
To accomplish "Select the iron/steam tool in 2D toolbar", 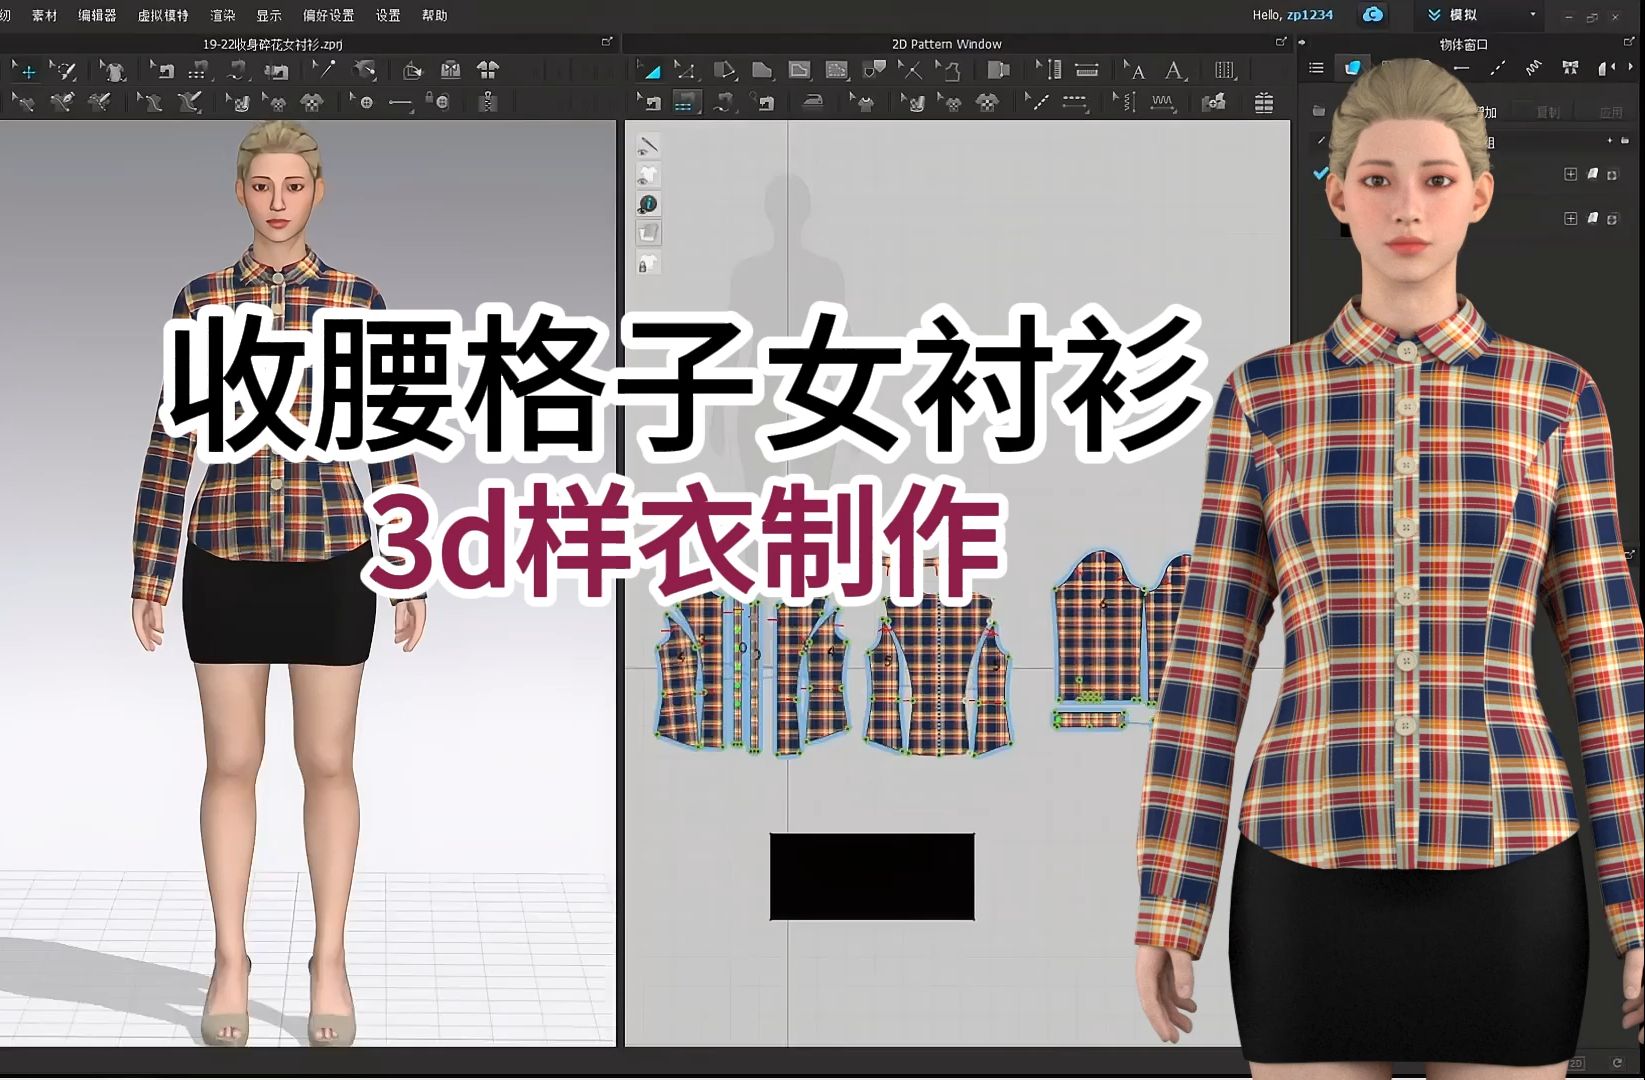I will pyautogui.click(x=812, y=102).
